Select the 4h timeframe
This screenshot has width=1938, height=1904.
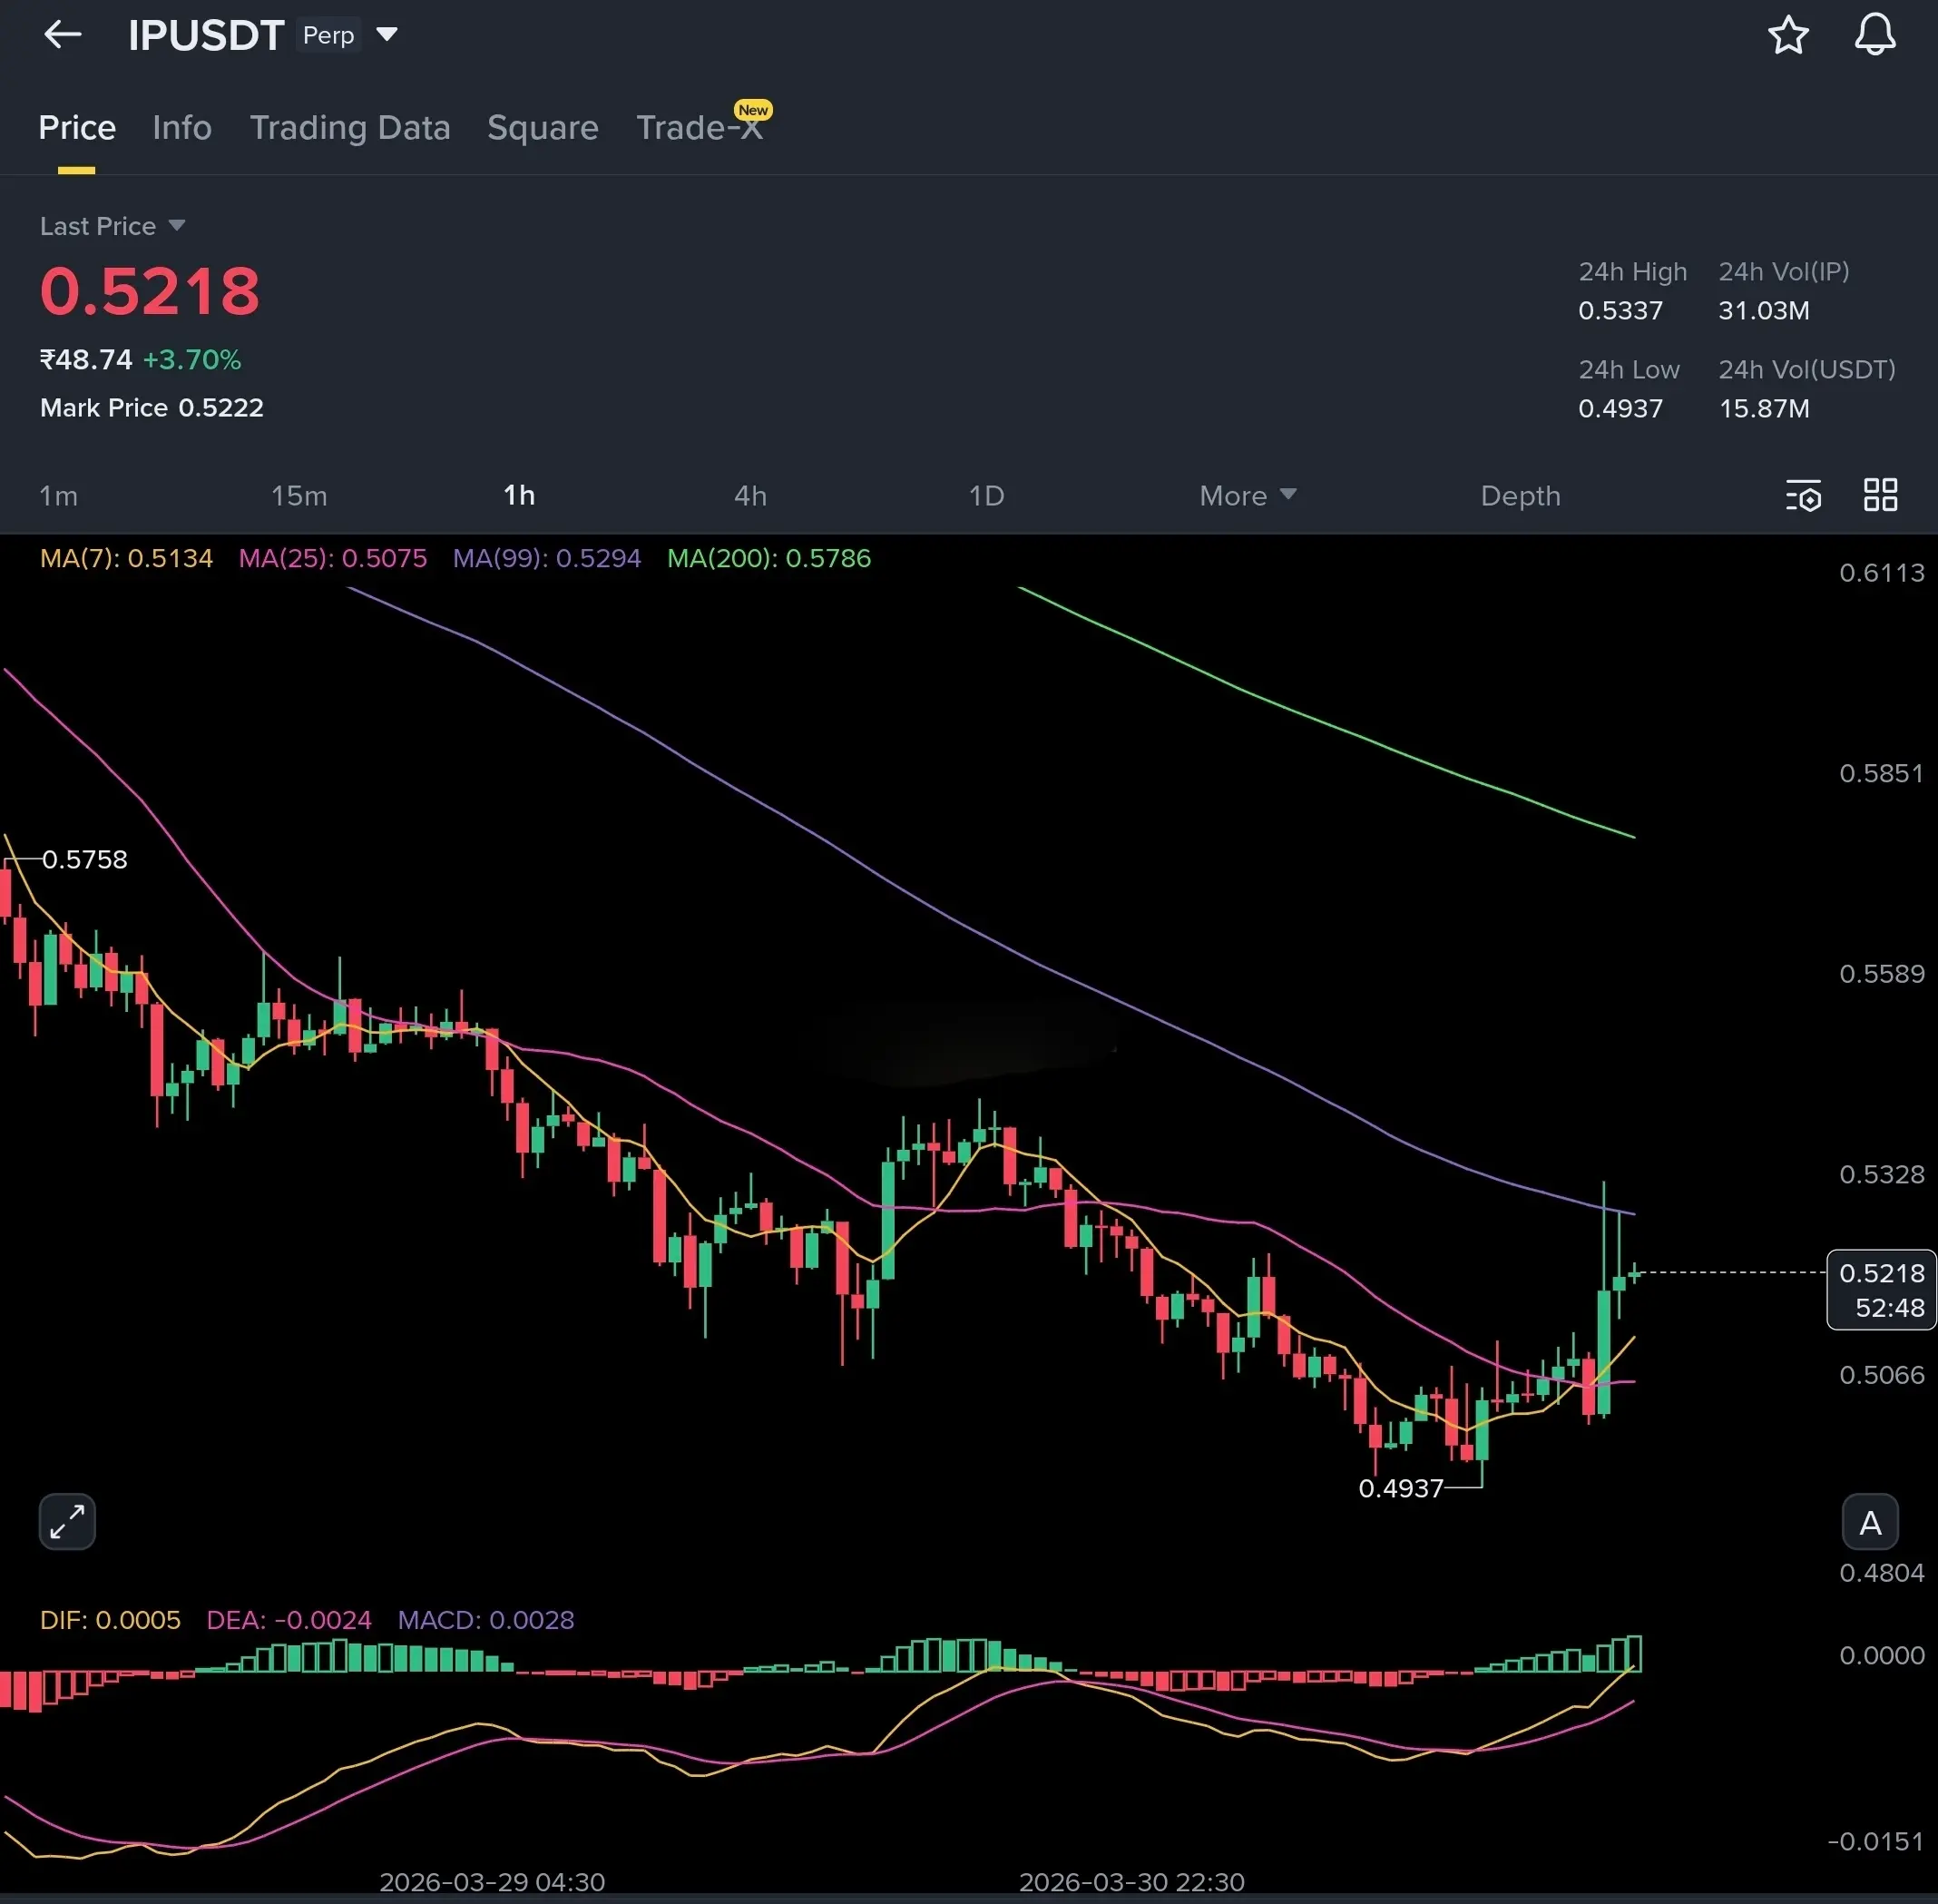[750, 496]
